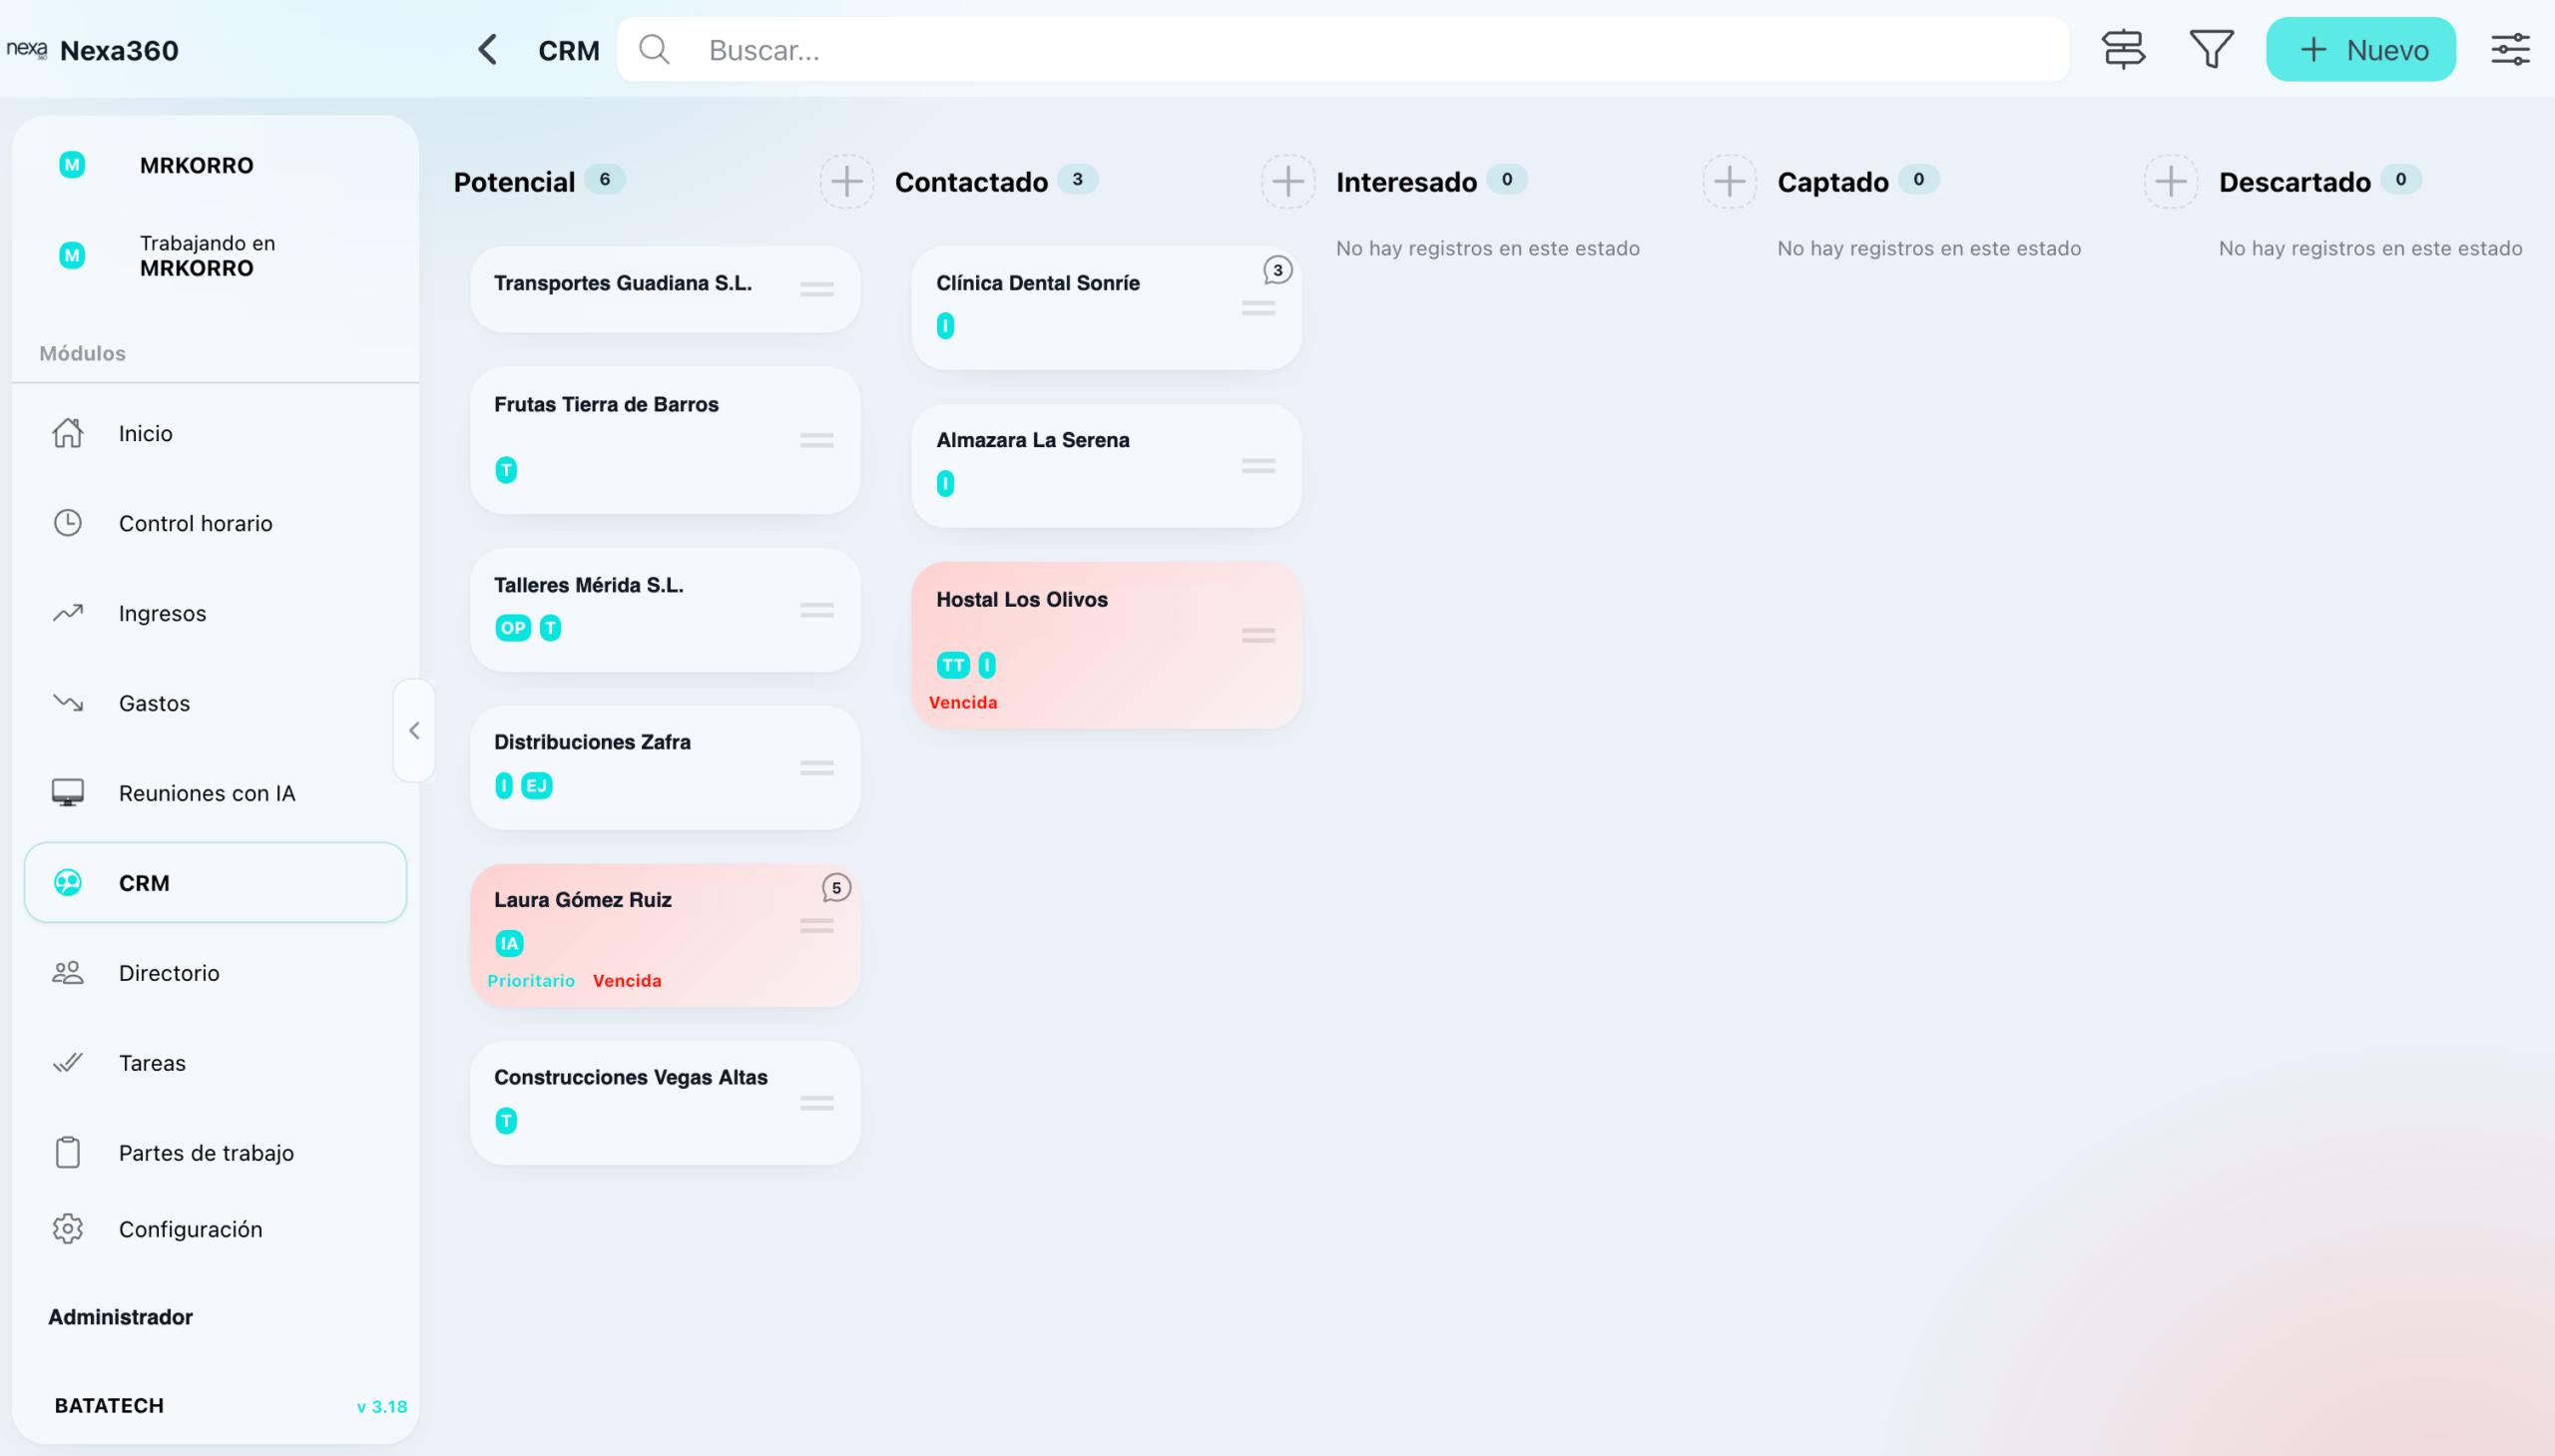
Task: Add a record to Interesado column
Action: coord(1730,181)
